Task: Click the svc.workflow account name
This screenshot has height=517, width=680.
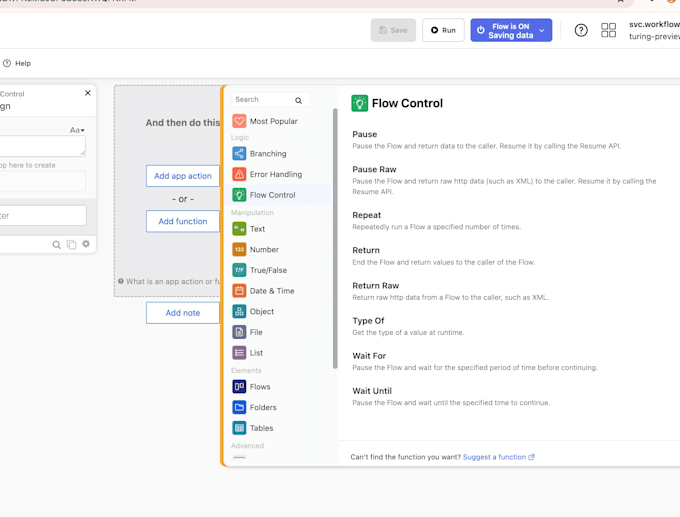Action: 654,24
